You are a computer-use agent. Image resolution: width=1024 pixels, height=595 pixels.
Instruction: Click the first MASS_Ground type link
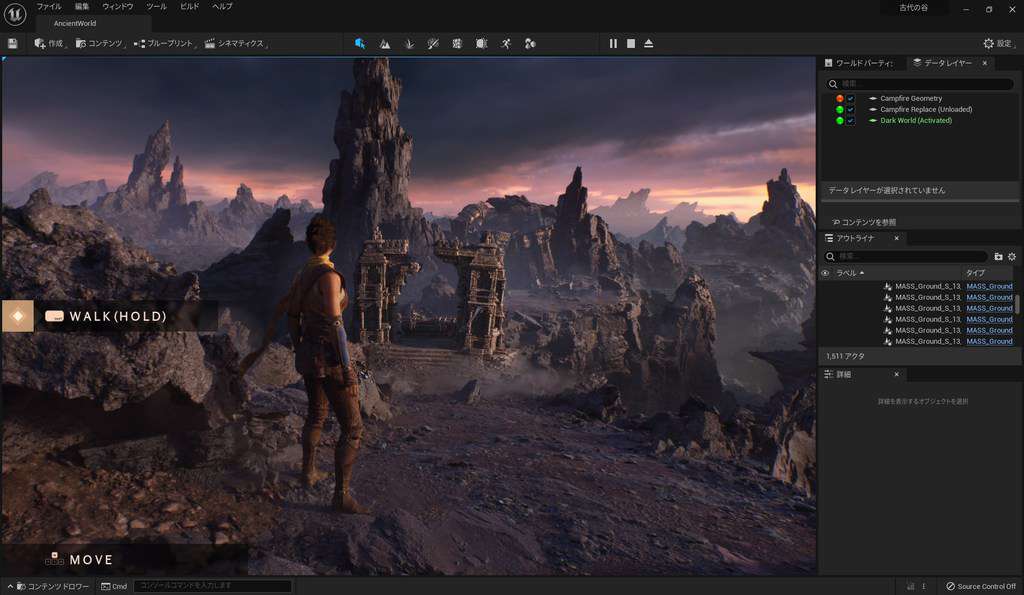click(x=989, y=287)
